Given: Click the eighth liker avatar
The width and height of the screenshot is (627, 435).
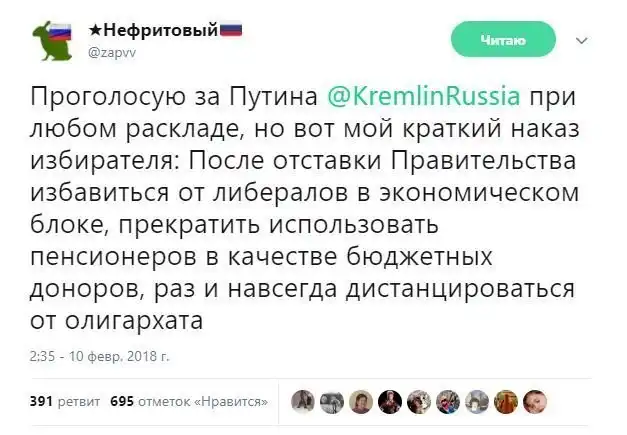Looking at the screenshot, I should [505, 402].
